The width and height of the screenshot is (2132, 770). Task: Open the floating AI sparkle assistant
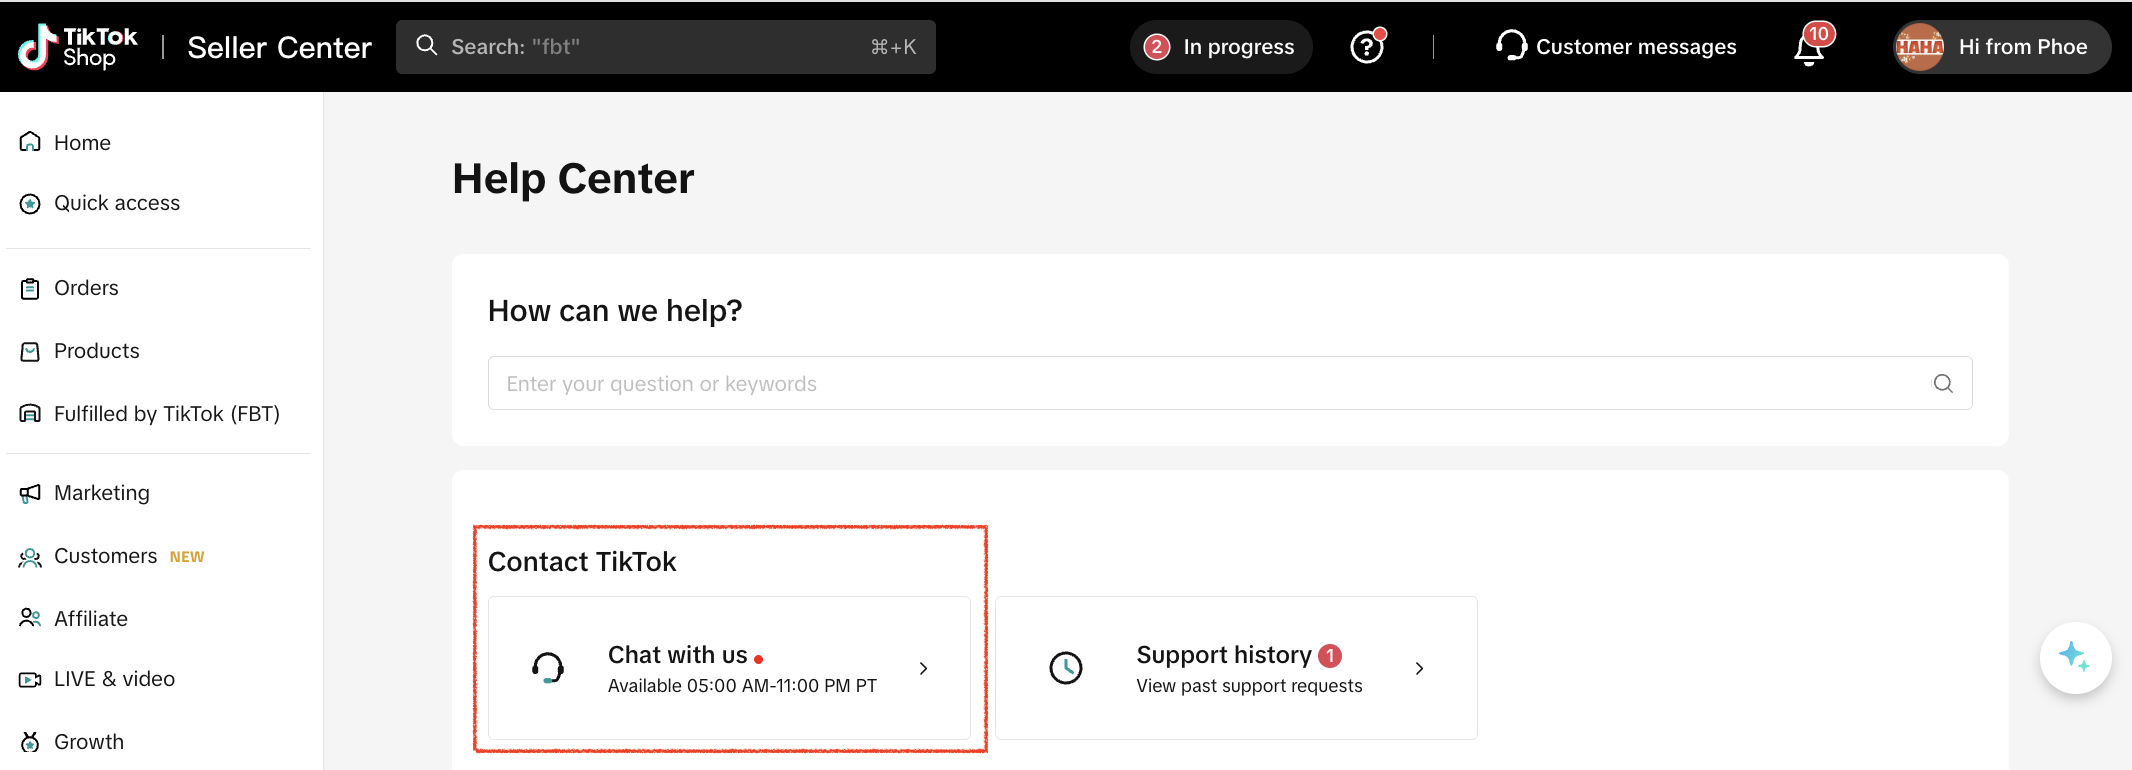coord(2075,657)
